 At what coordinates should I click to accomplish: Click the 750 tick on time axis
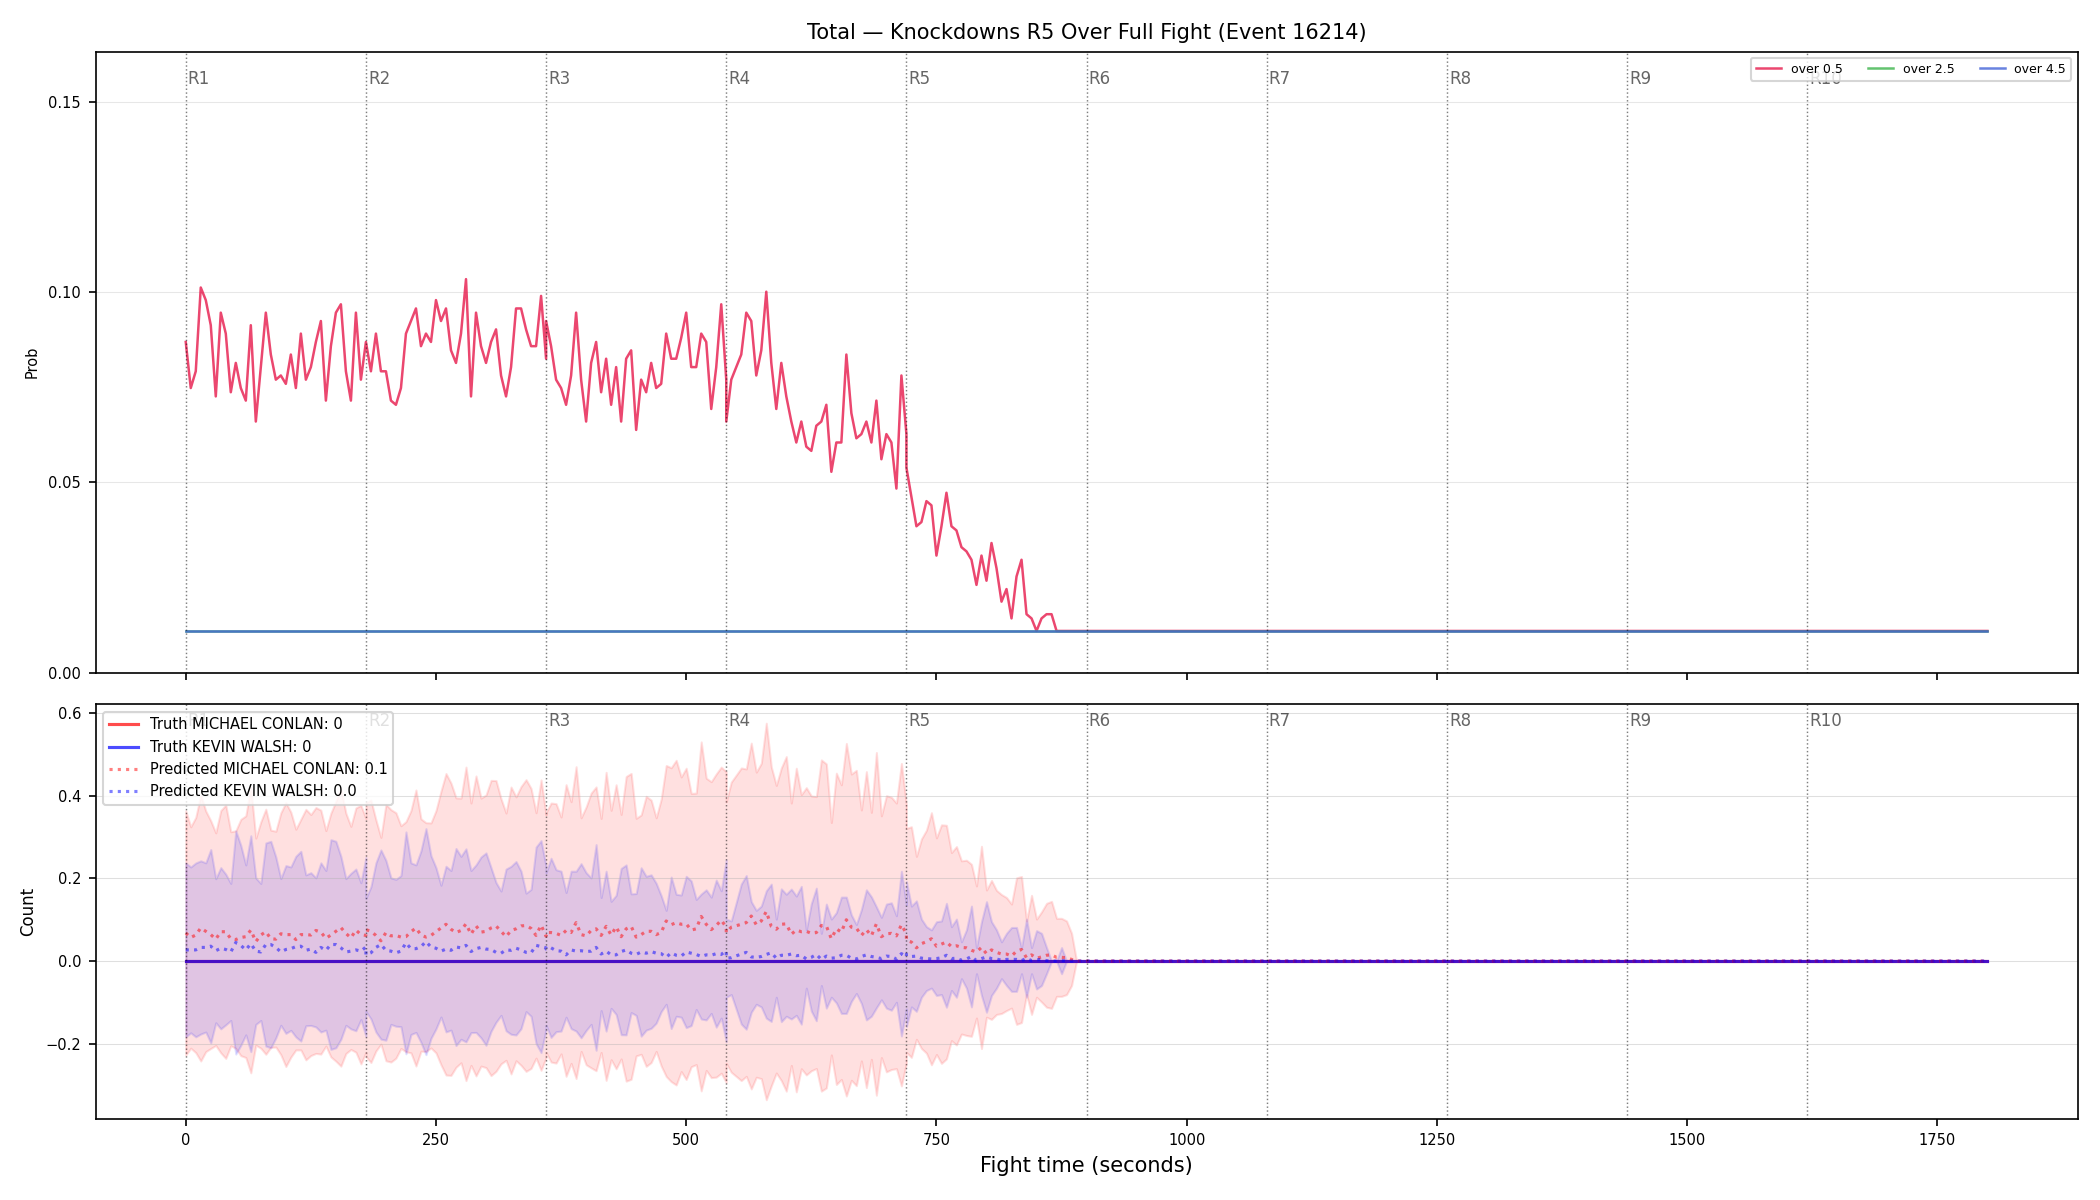936,1139
